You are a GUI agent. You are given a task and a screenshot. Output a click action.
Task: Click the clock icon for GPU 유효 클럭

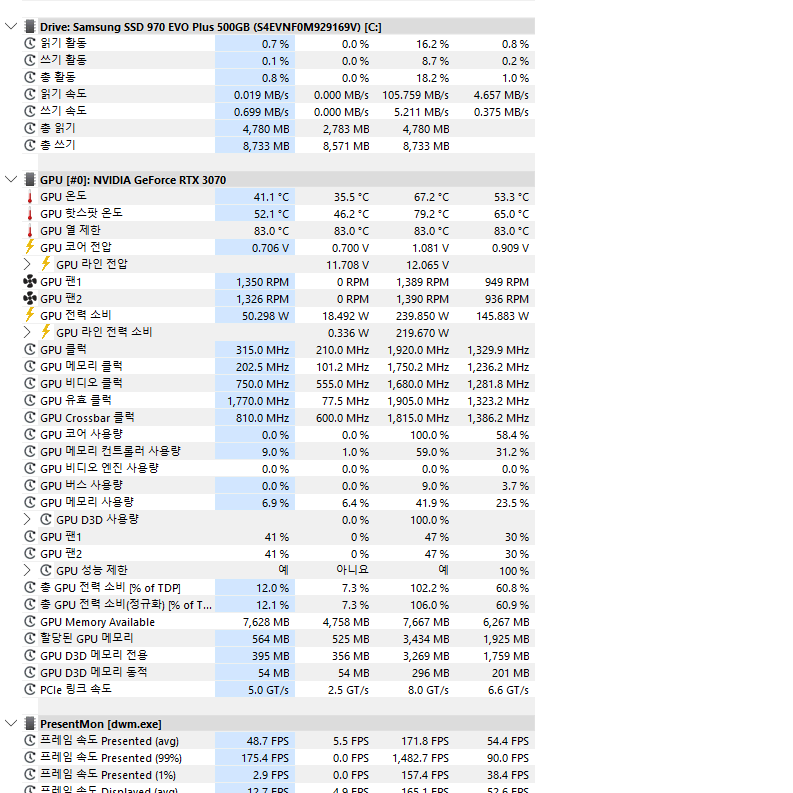[x=30, y=401]
